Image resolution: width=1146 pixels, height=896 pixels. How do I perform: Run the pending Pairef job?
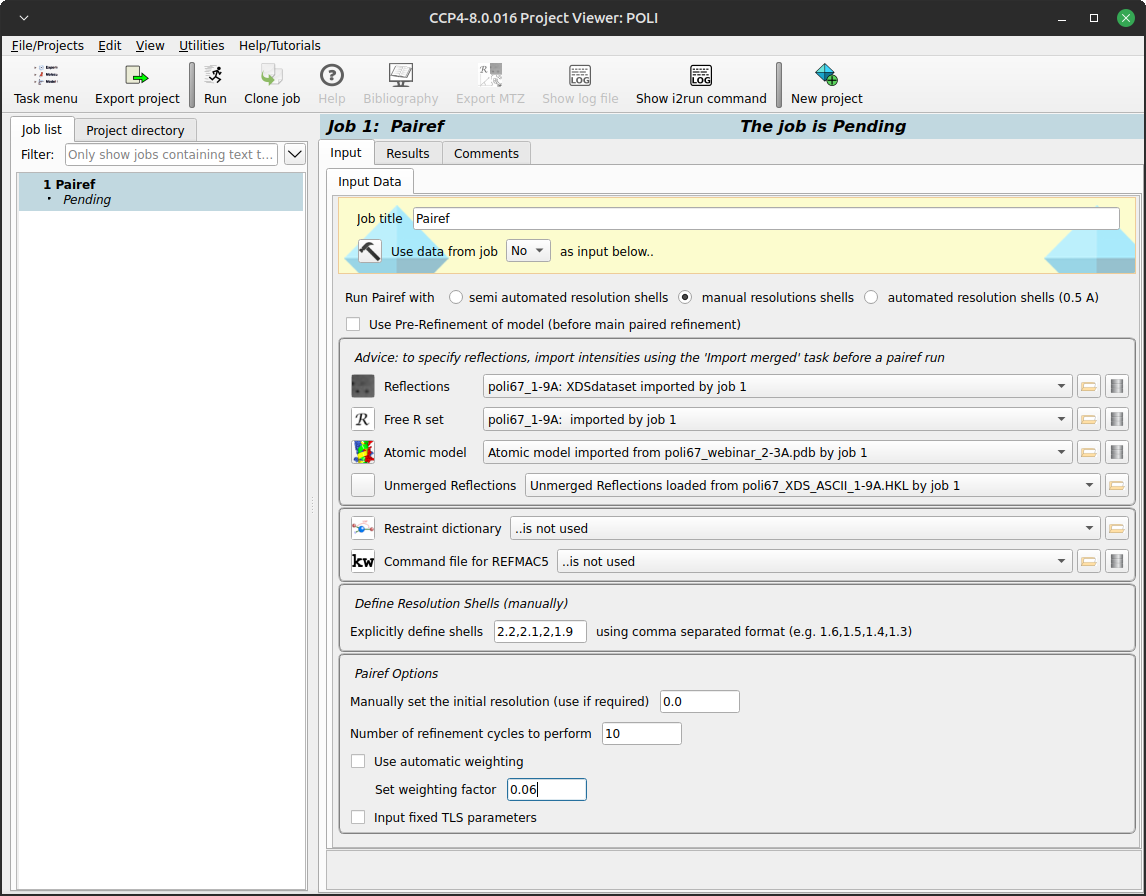click(215, 84)
